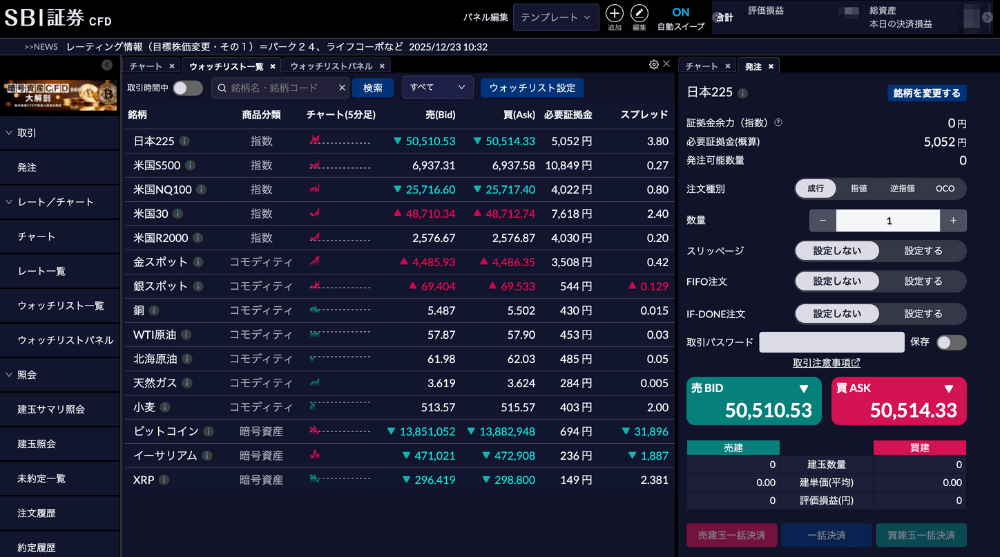Open info icon for 銅 row
This screenshot has width=1000, height=557.
[154, 311]
